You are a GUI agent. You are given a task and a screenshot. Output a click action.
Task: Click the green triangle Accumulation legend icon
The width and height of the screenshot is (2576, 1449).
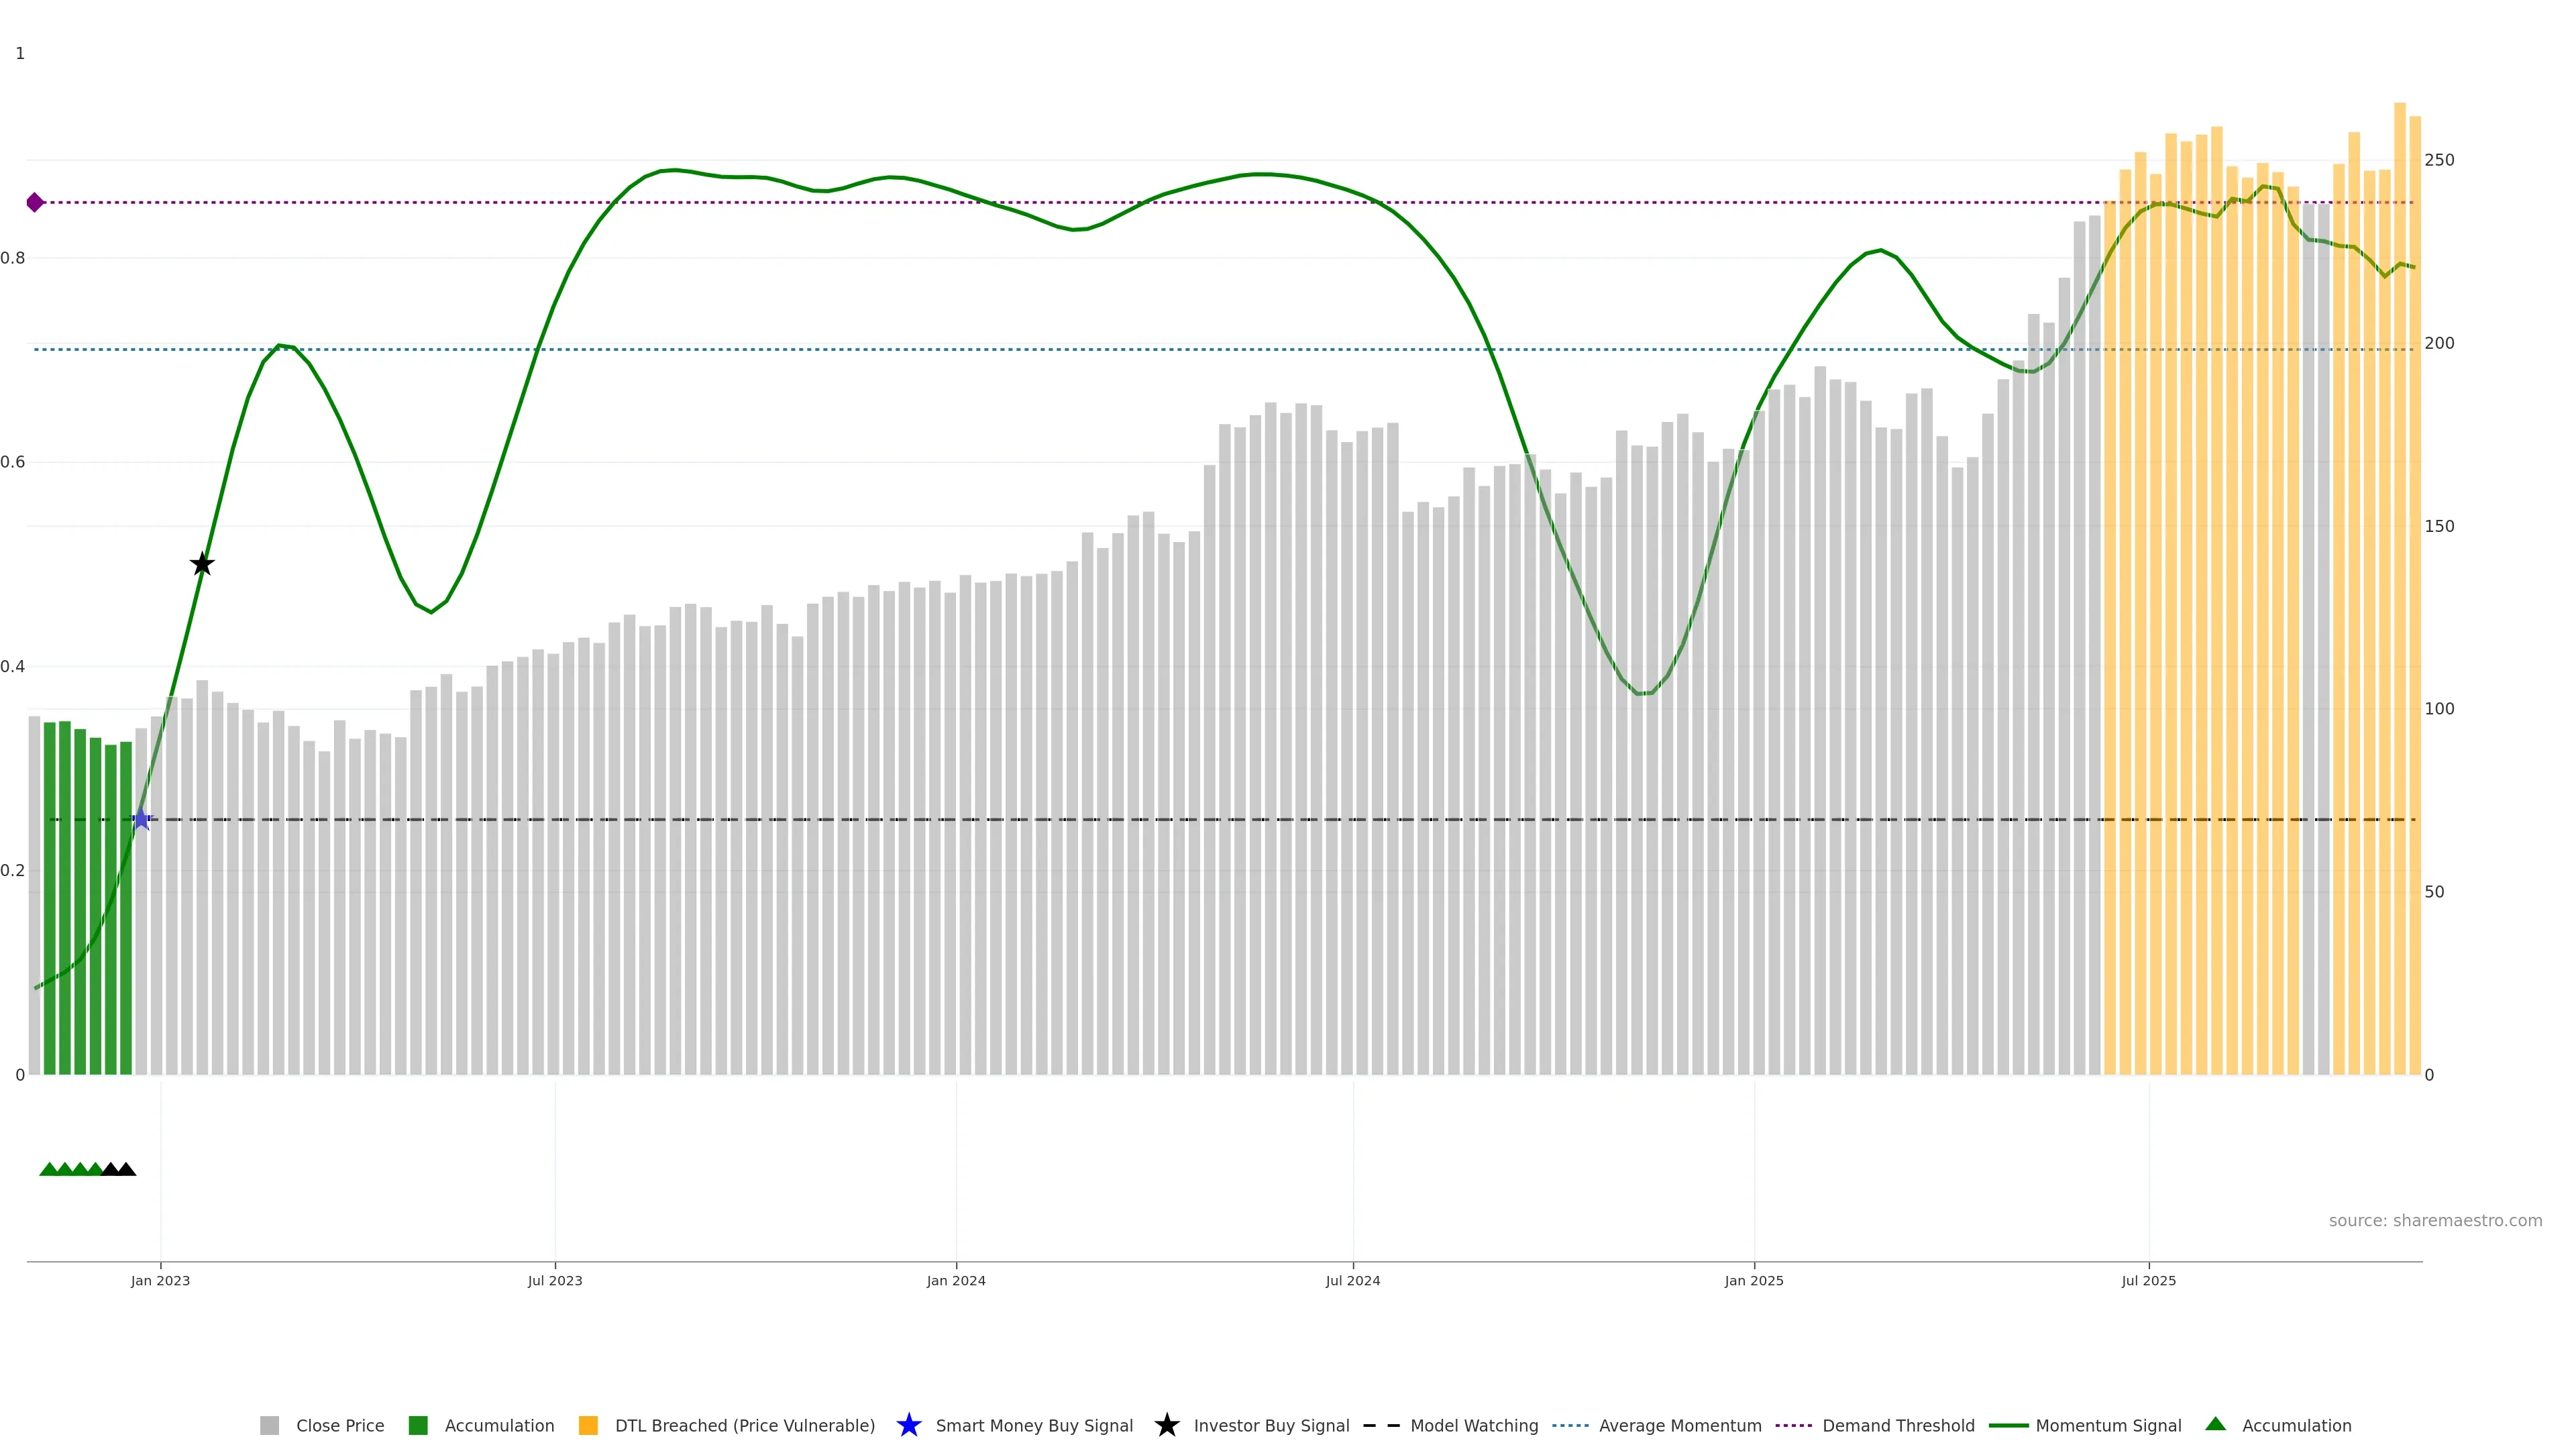click(x=2215, y=1425)
